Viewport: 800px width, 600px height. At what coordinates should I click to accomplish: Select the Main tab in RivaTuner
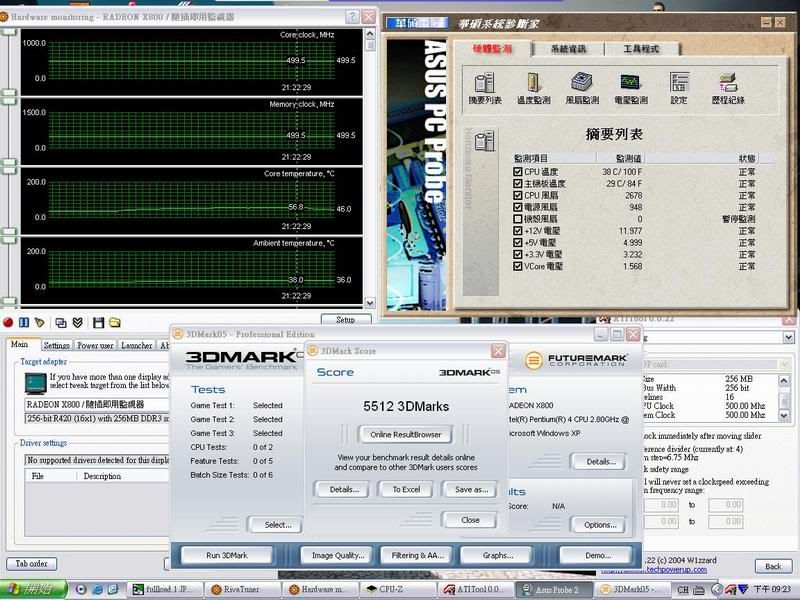(x=19, y=344)
